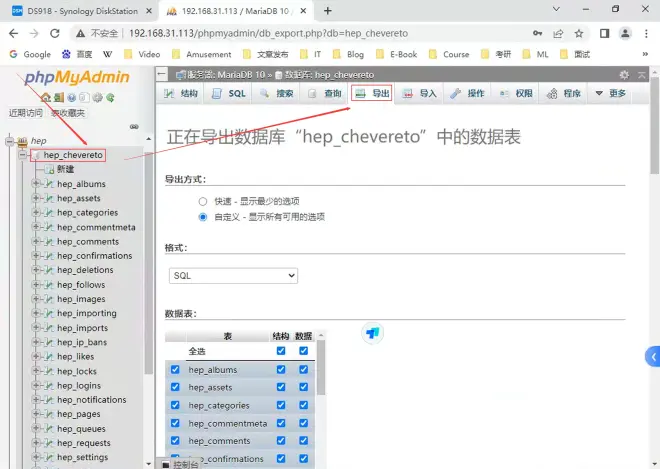This screenshot has width=660, height=469.
Task: Open the blue side panel arrow handle
Action: 653,357
